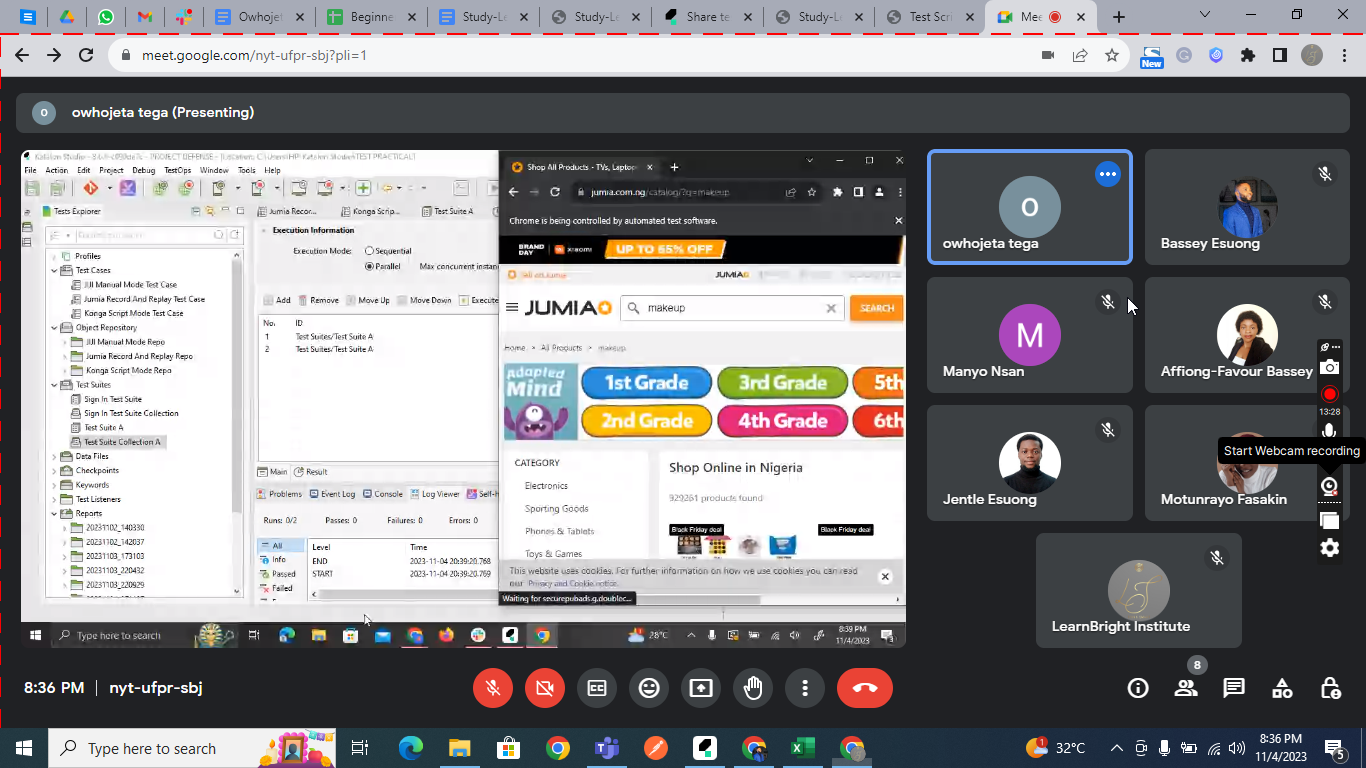The height and width of the screenshot is (768, 1366).
Task: Open Microsoft Teams from taskbar
Action: coord(606,748)
